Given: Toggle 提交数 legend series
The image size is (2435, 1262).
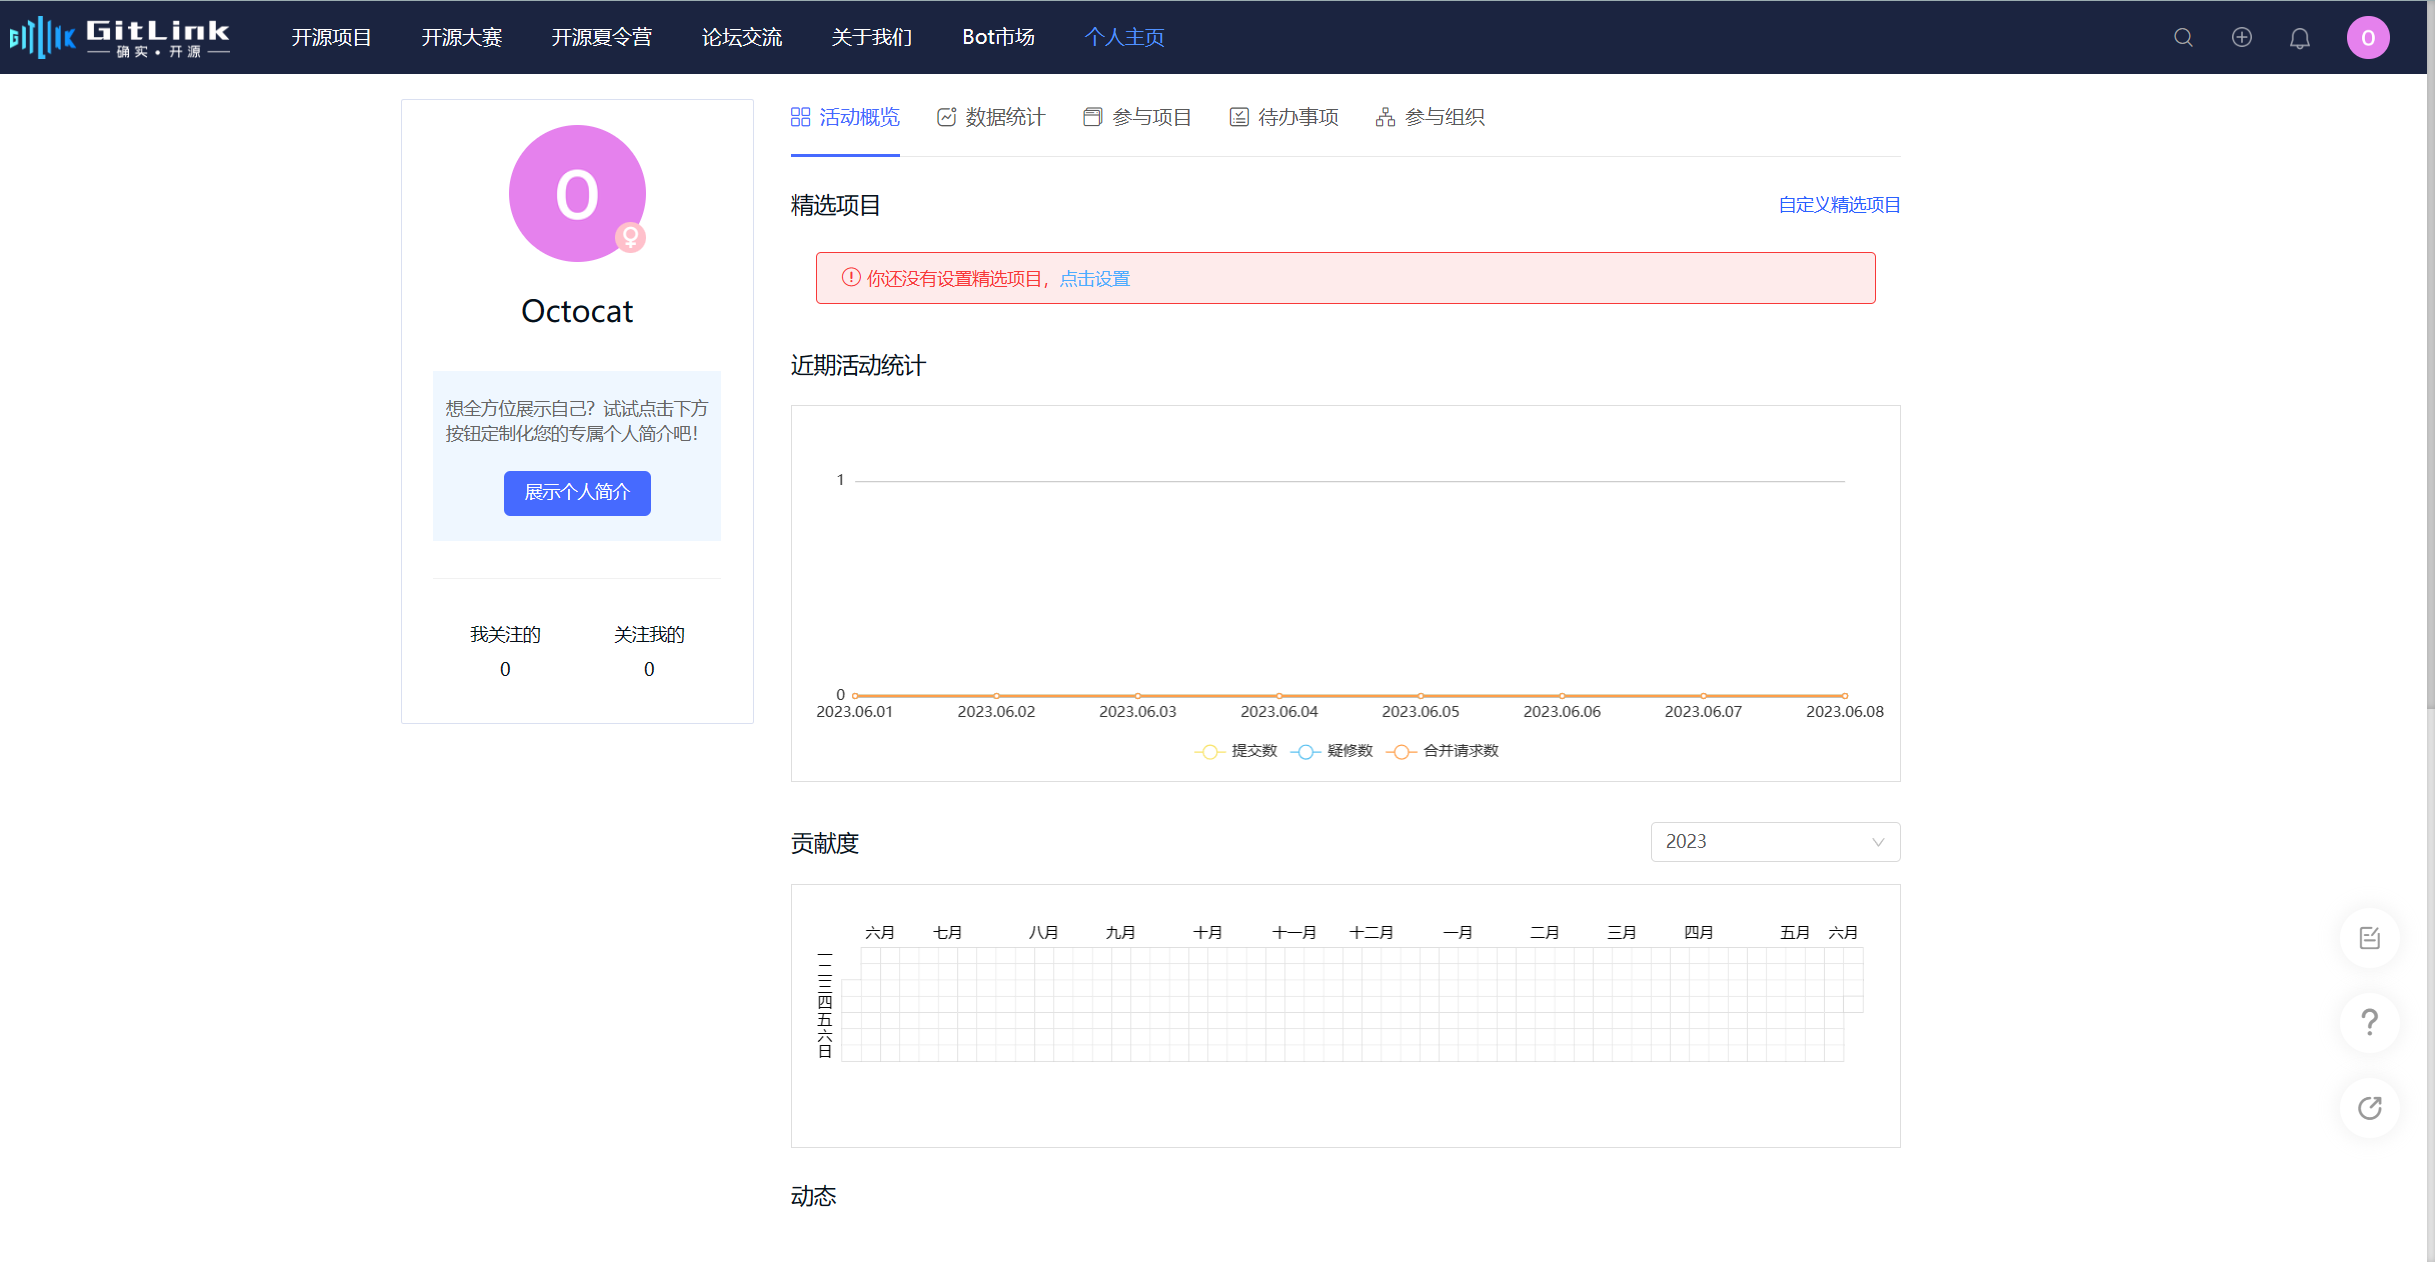Looking at the screenshot, I should [1236, 751].
